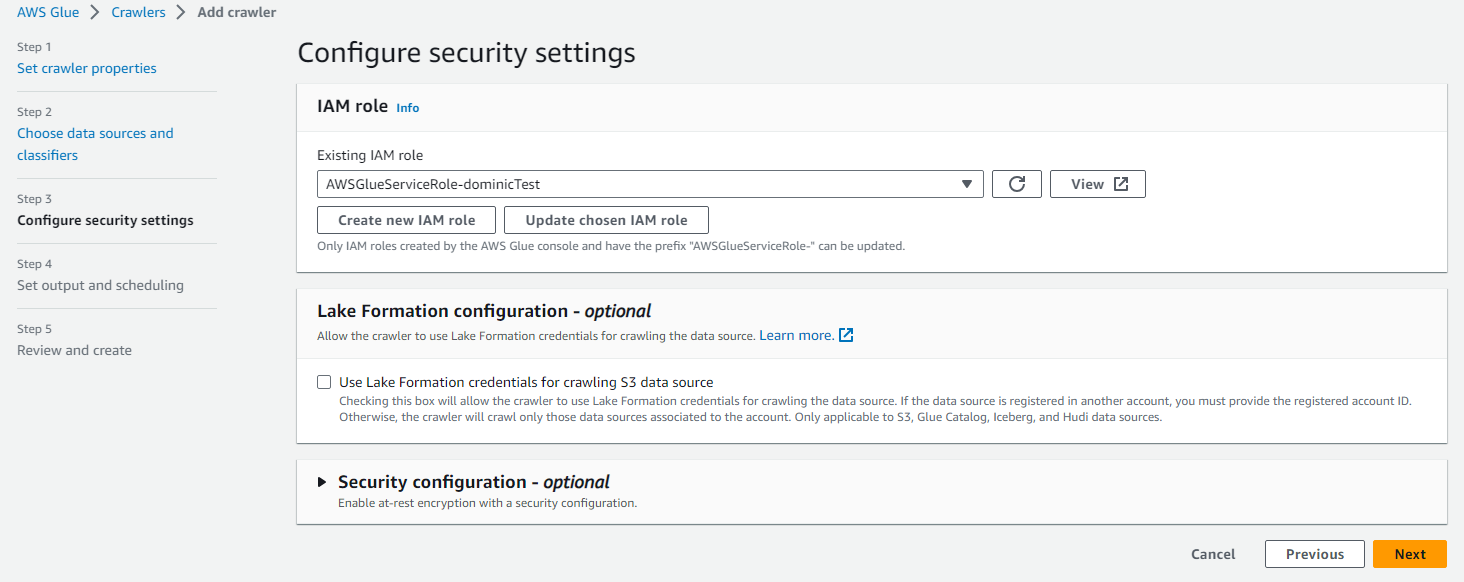Open the Existing IAM role dropdown
This screenshot has height=582, width=1464.
(x=650, y=184)
